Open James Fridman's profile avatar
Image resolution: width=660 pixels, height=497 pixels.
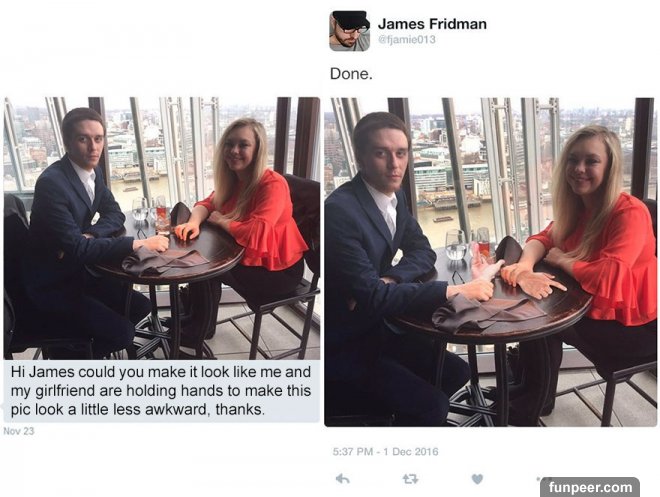tap(349, 32)
